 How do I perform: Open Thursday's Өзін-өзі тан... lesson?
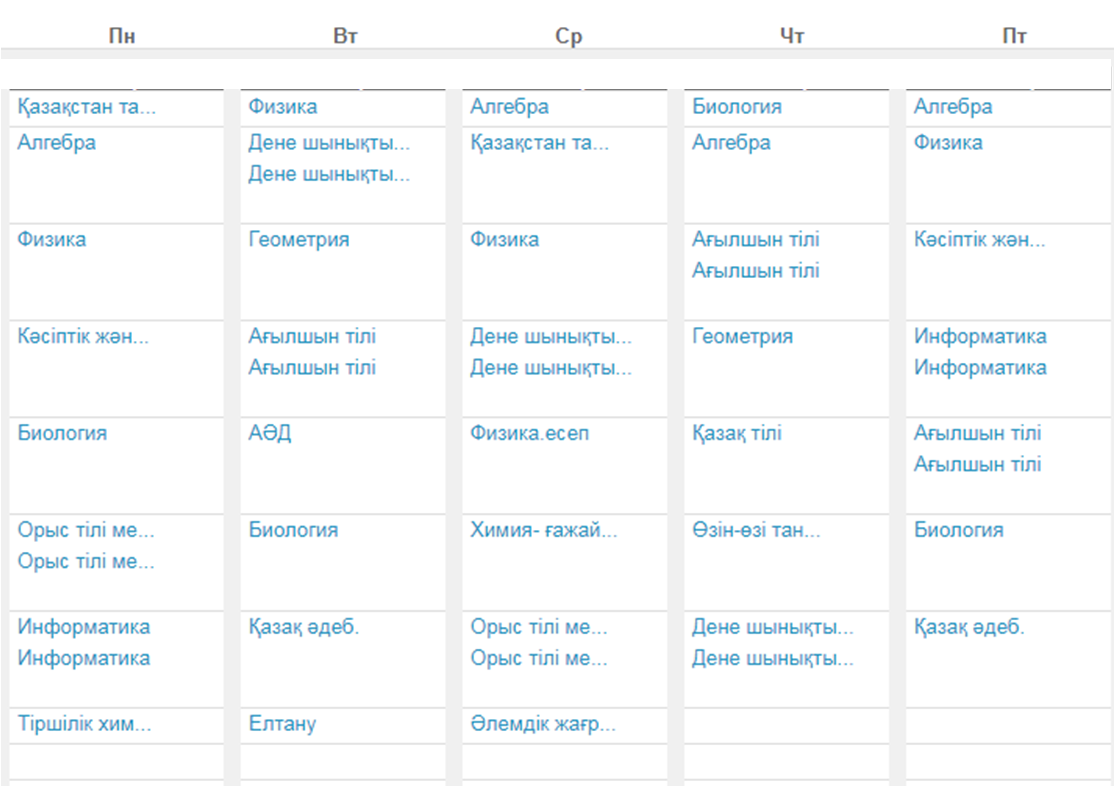click(756, 530)
